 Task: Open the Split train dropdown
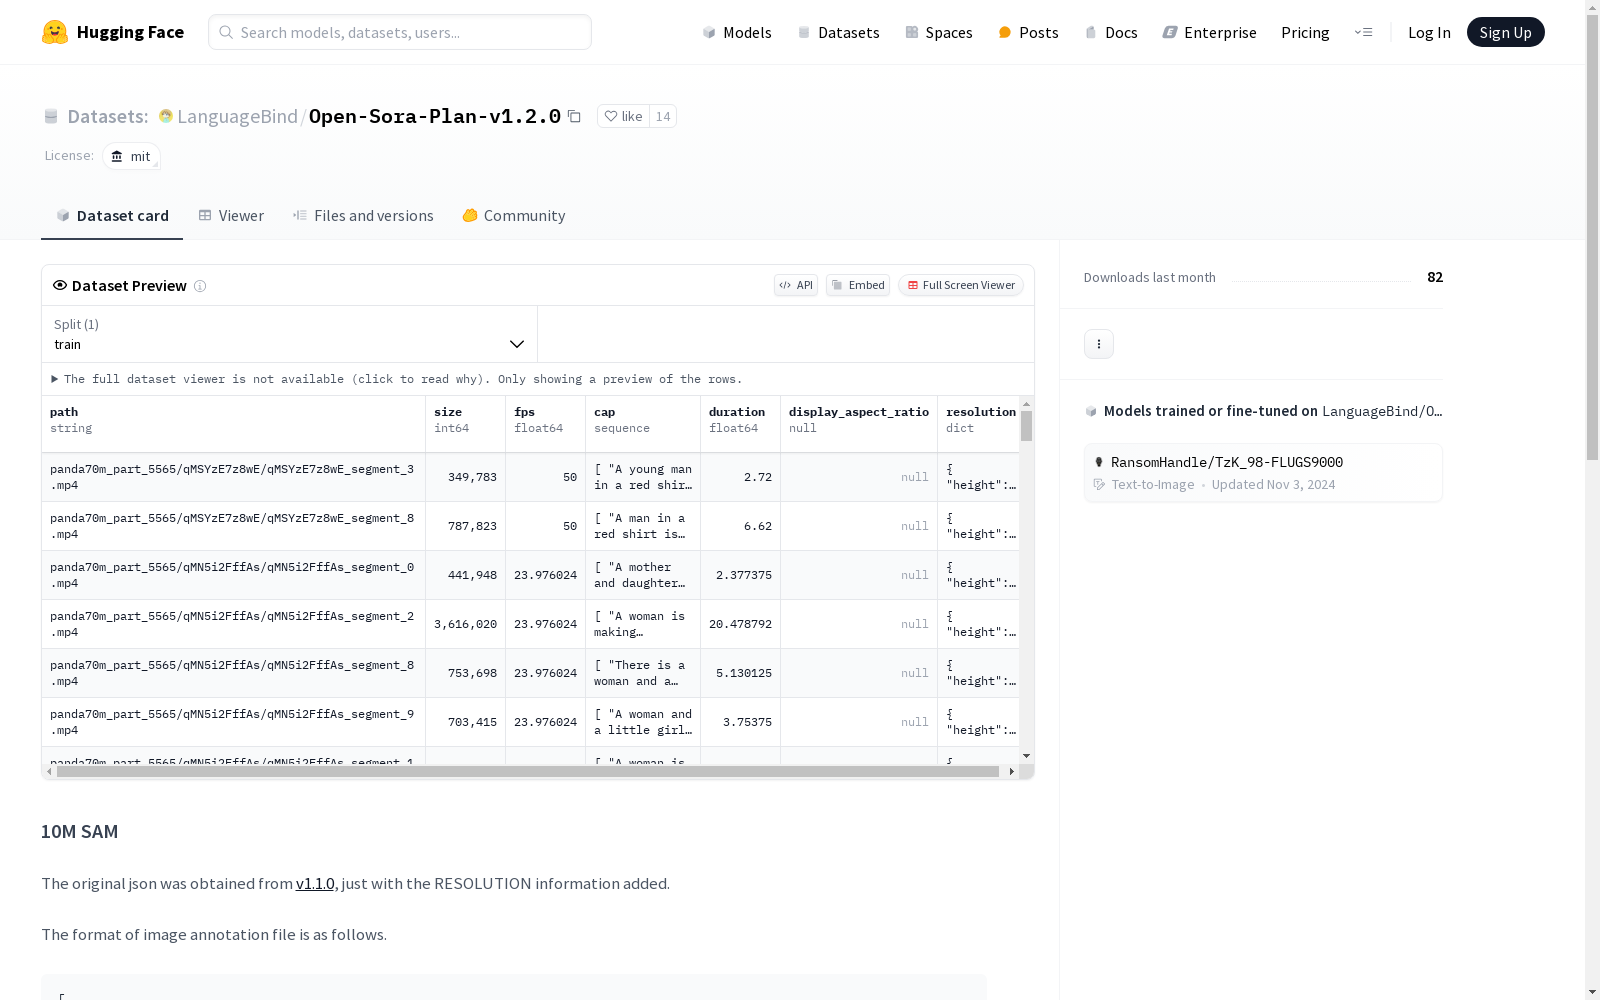coord(290,334)
